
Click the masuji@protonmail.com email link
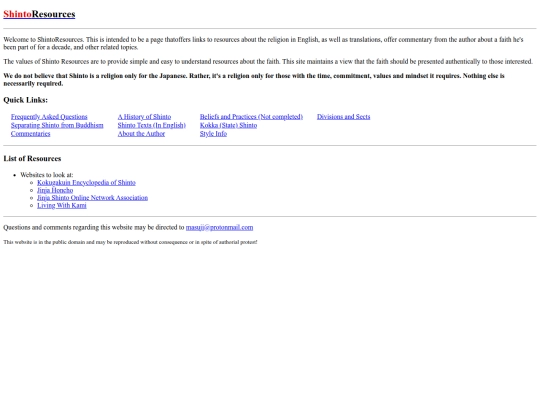point(219,227)
